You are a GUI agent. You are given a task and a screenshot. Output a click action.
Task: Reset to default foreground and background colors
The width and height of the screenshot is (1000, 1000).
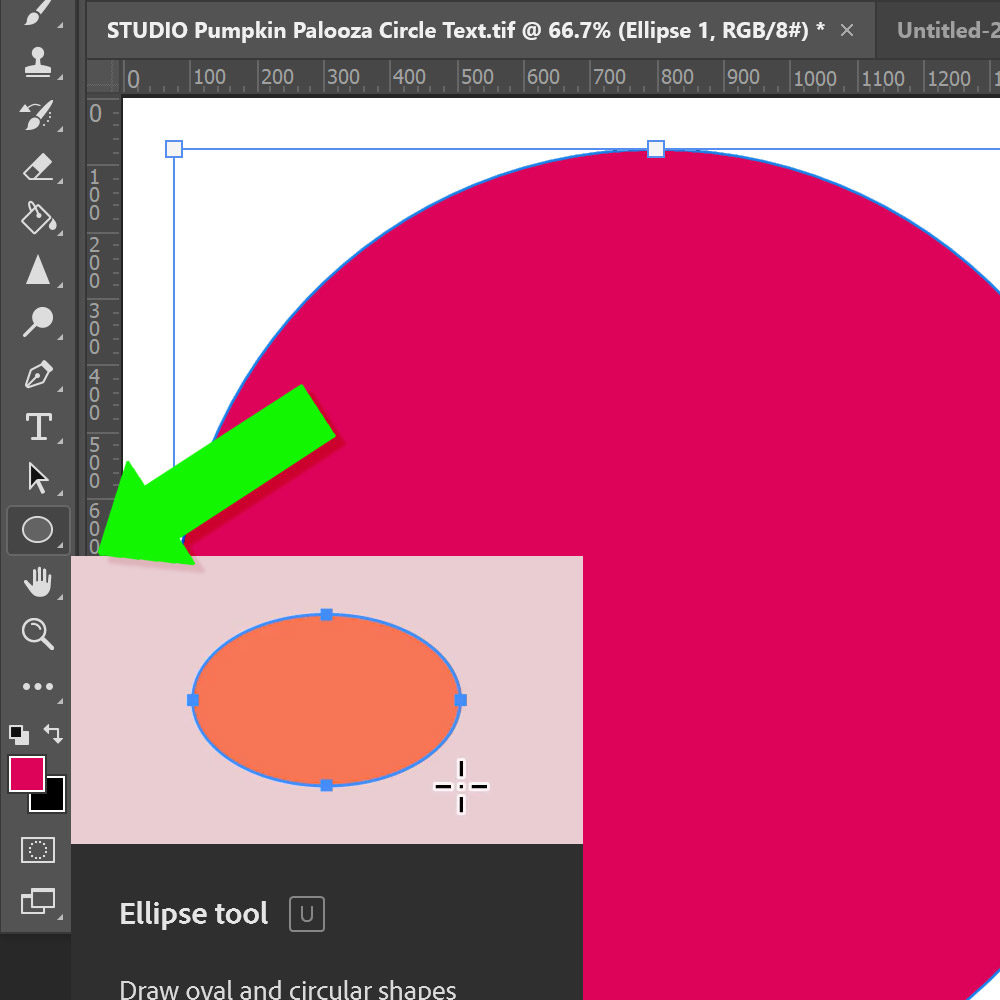pos(19,735)
